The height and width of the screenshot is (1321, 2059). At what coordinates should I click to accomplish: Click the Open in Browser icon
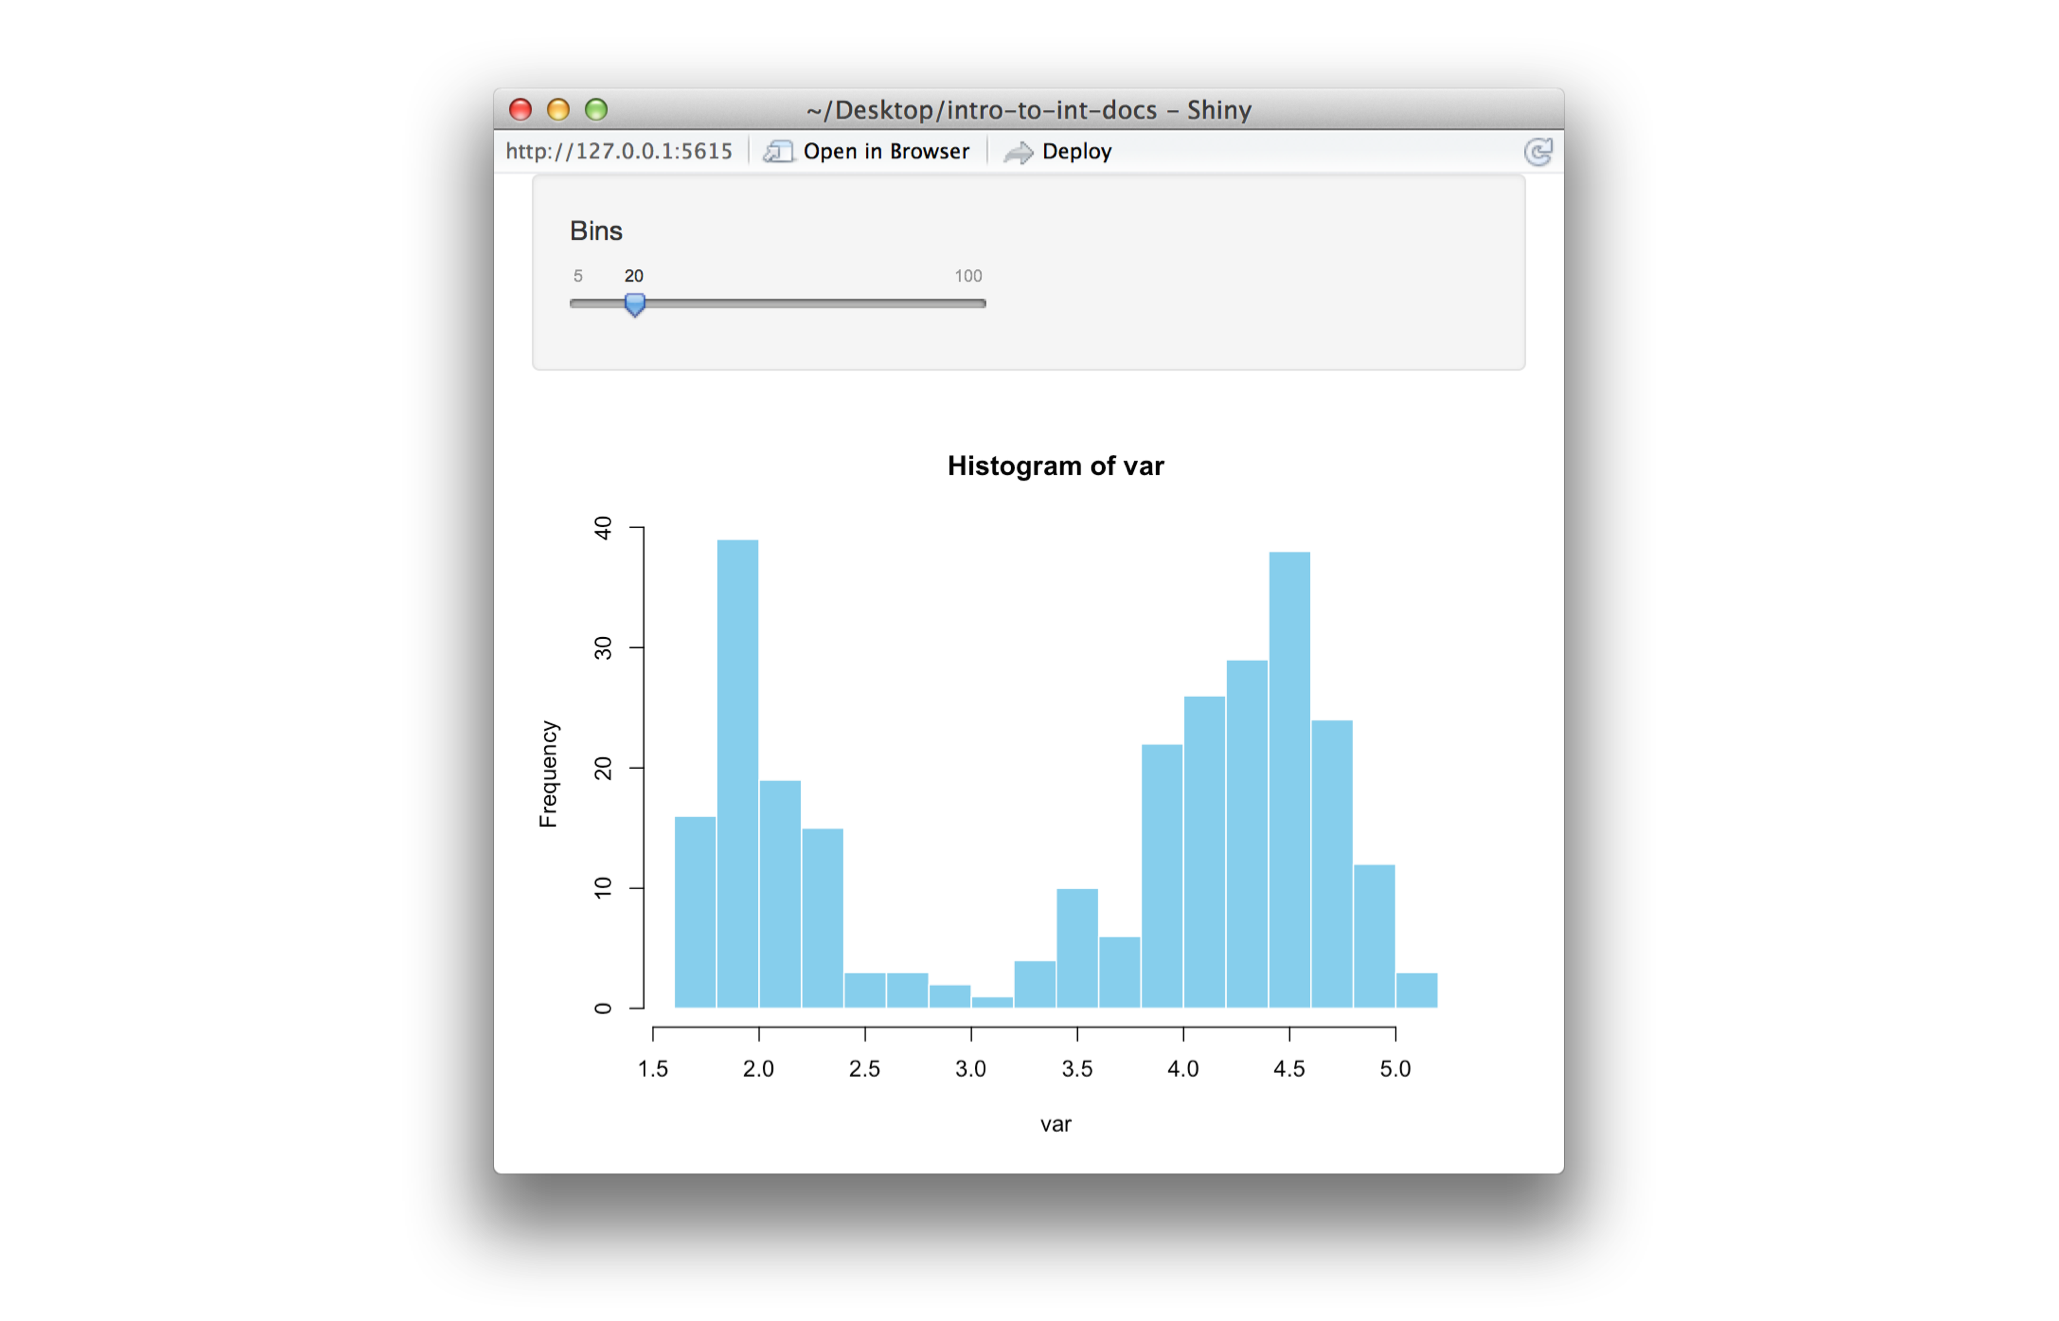pos(779,151)
